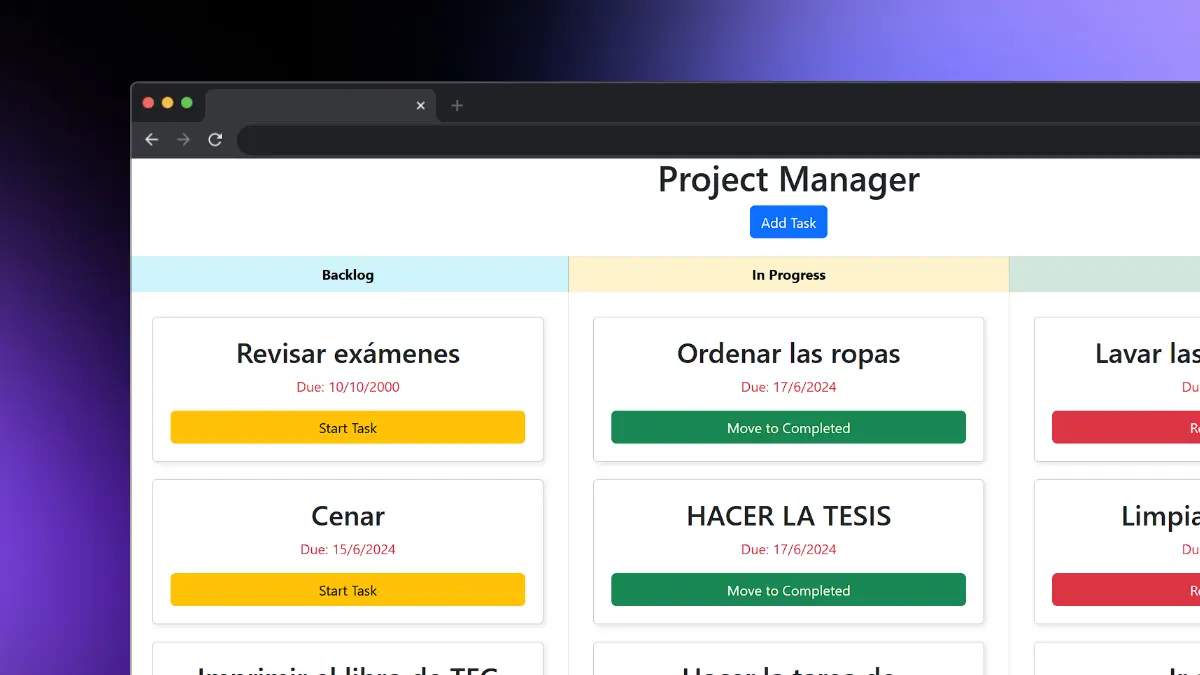
Task: Start the Cenar task
Action: click(348, 590)
